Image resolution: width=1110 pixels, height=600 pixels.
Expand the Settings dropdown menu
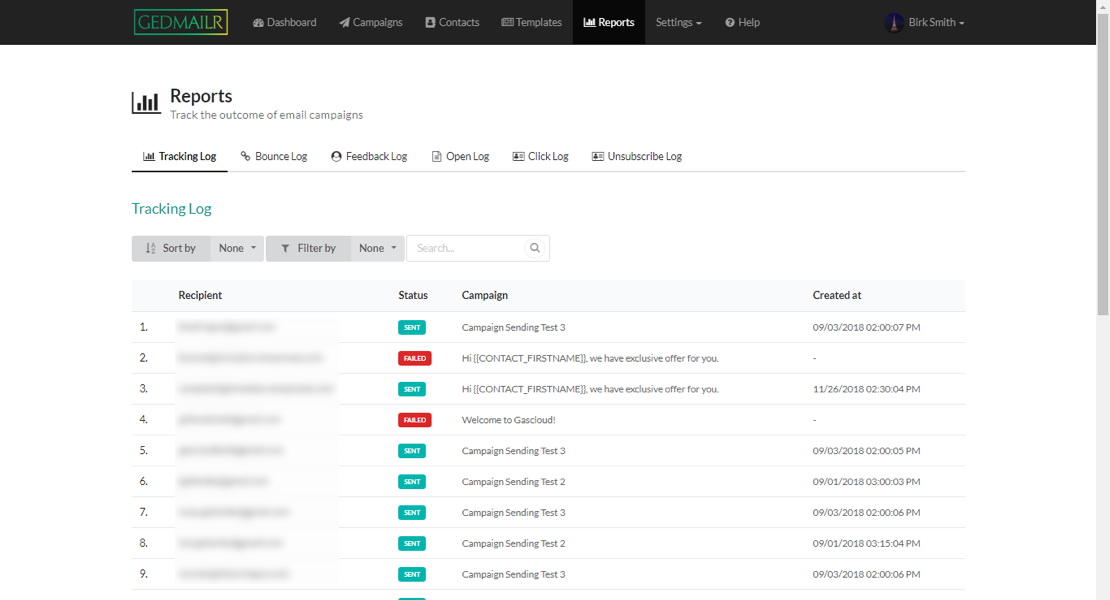(679, 22)
